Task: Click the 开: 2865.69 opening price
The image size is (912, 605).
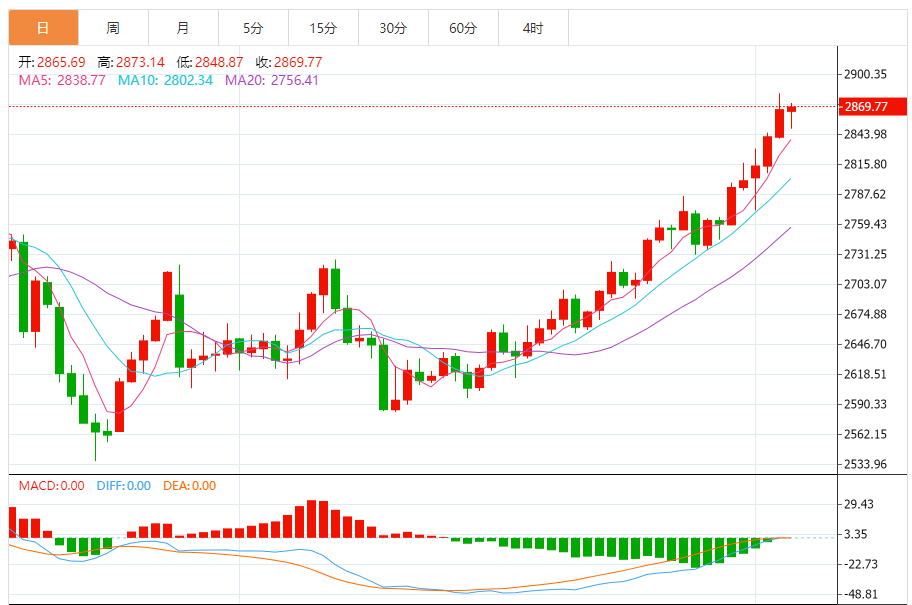Action: 52,62
